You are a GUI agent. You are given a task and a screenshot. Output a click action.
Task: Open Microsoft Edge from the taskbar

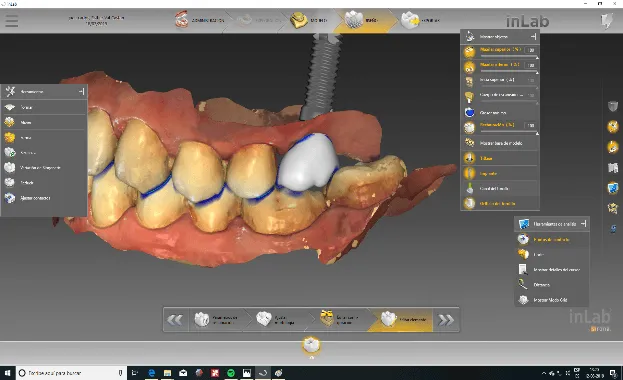pyautogui.click(x=151, y=373)
